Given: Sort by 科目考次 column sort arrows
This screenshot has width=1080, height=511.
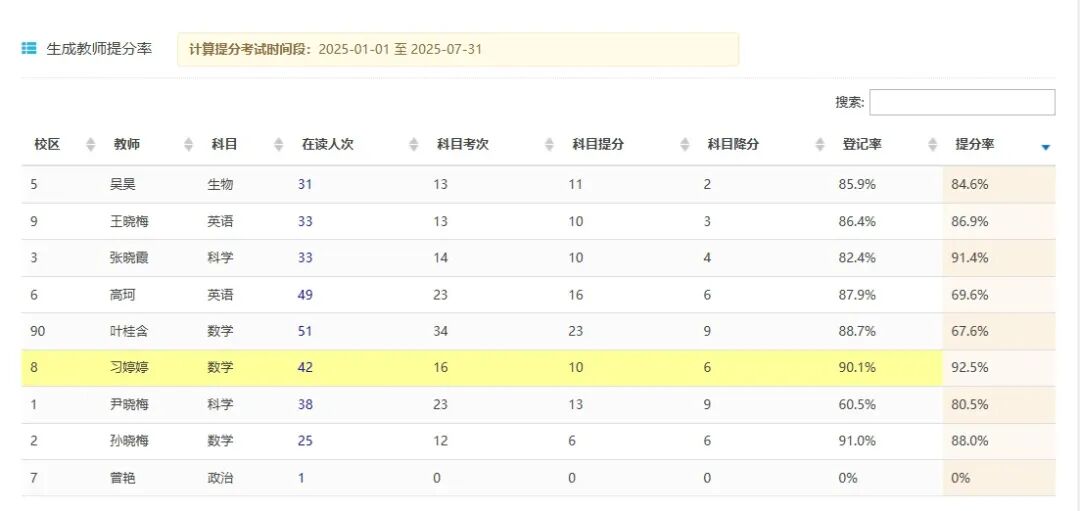Looking at the screenshot, I should pos(549,145).
